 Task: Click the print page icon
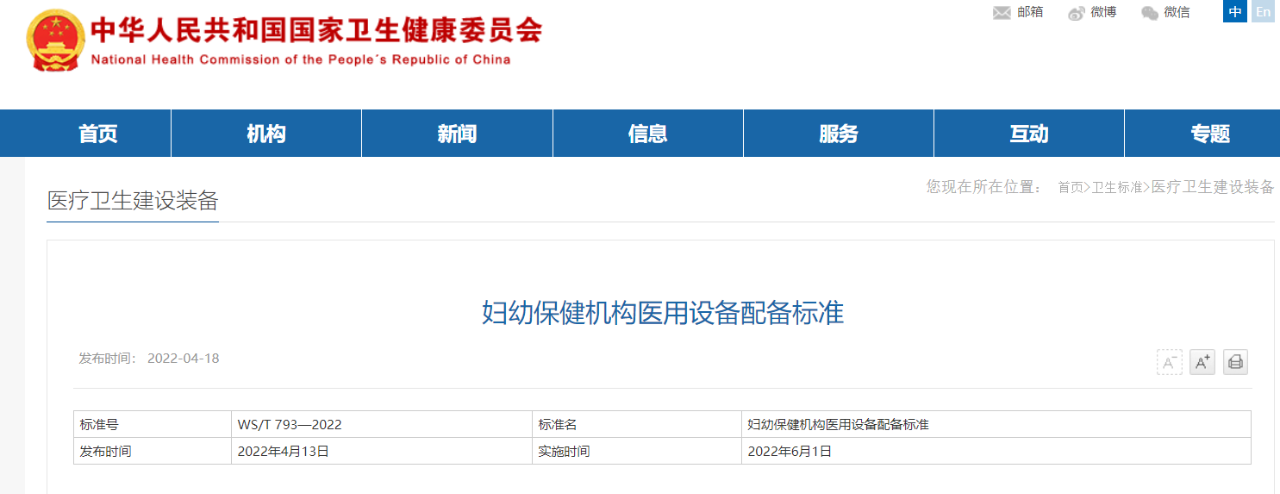tap(1235, 362)
